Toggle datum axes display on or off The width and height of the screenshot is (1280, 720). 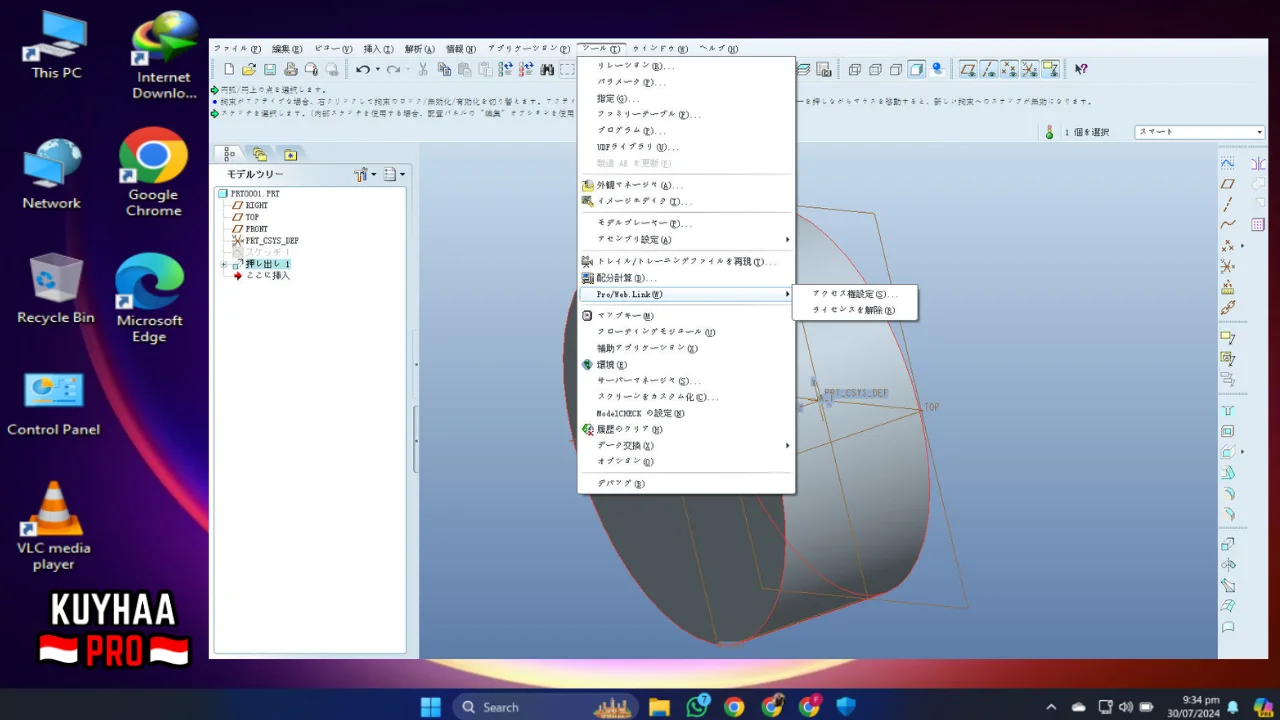tap(989, 69)
